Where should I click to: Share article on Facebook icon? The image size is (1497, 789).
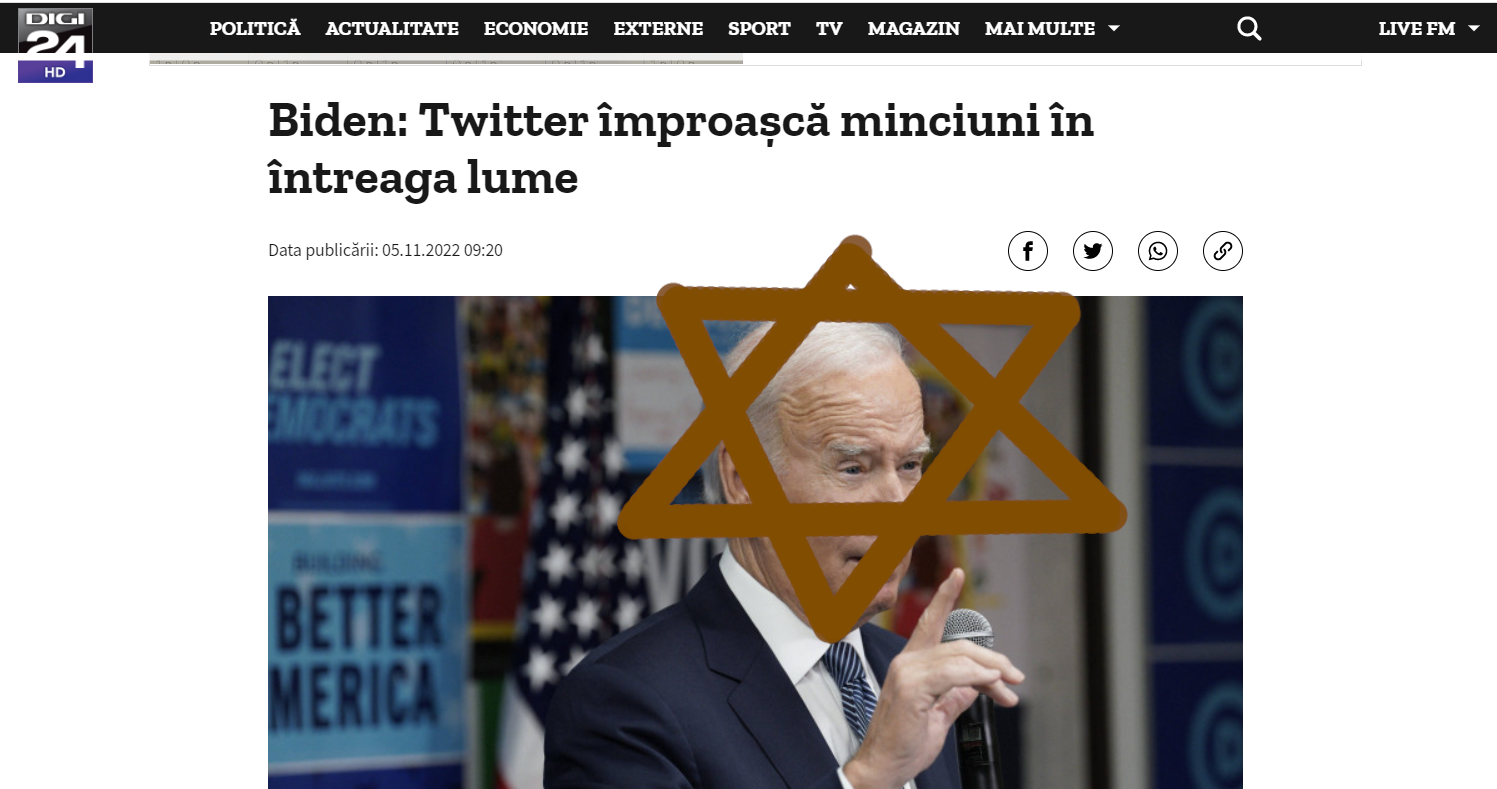1028,251
